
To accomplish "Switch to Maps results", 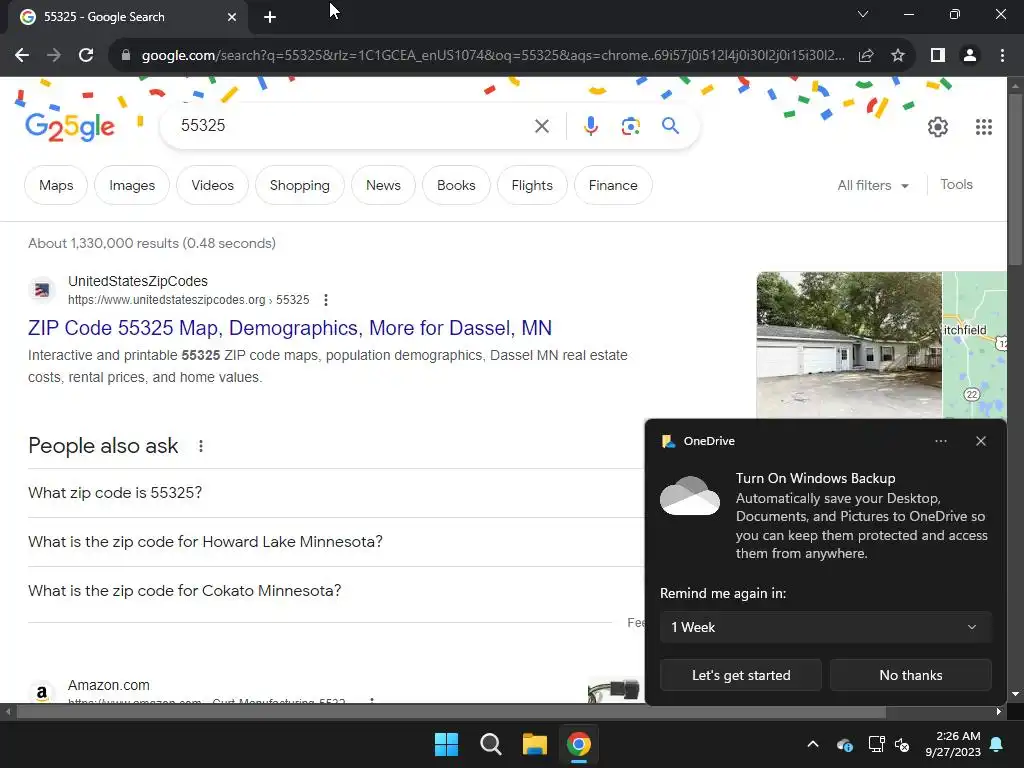I will coord(56,185).
